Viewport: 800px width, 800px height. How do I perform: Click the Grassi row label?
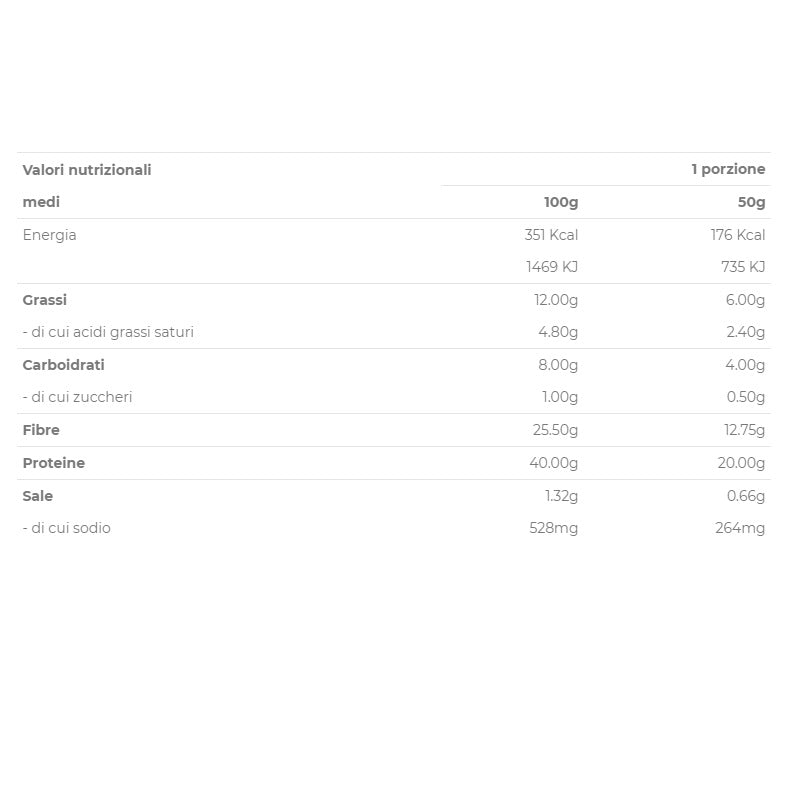coord(45,300)
